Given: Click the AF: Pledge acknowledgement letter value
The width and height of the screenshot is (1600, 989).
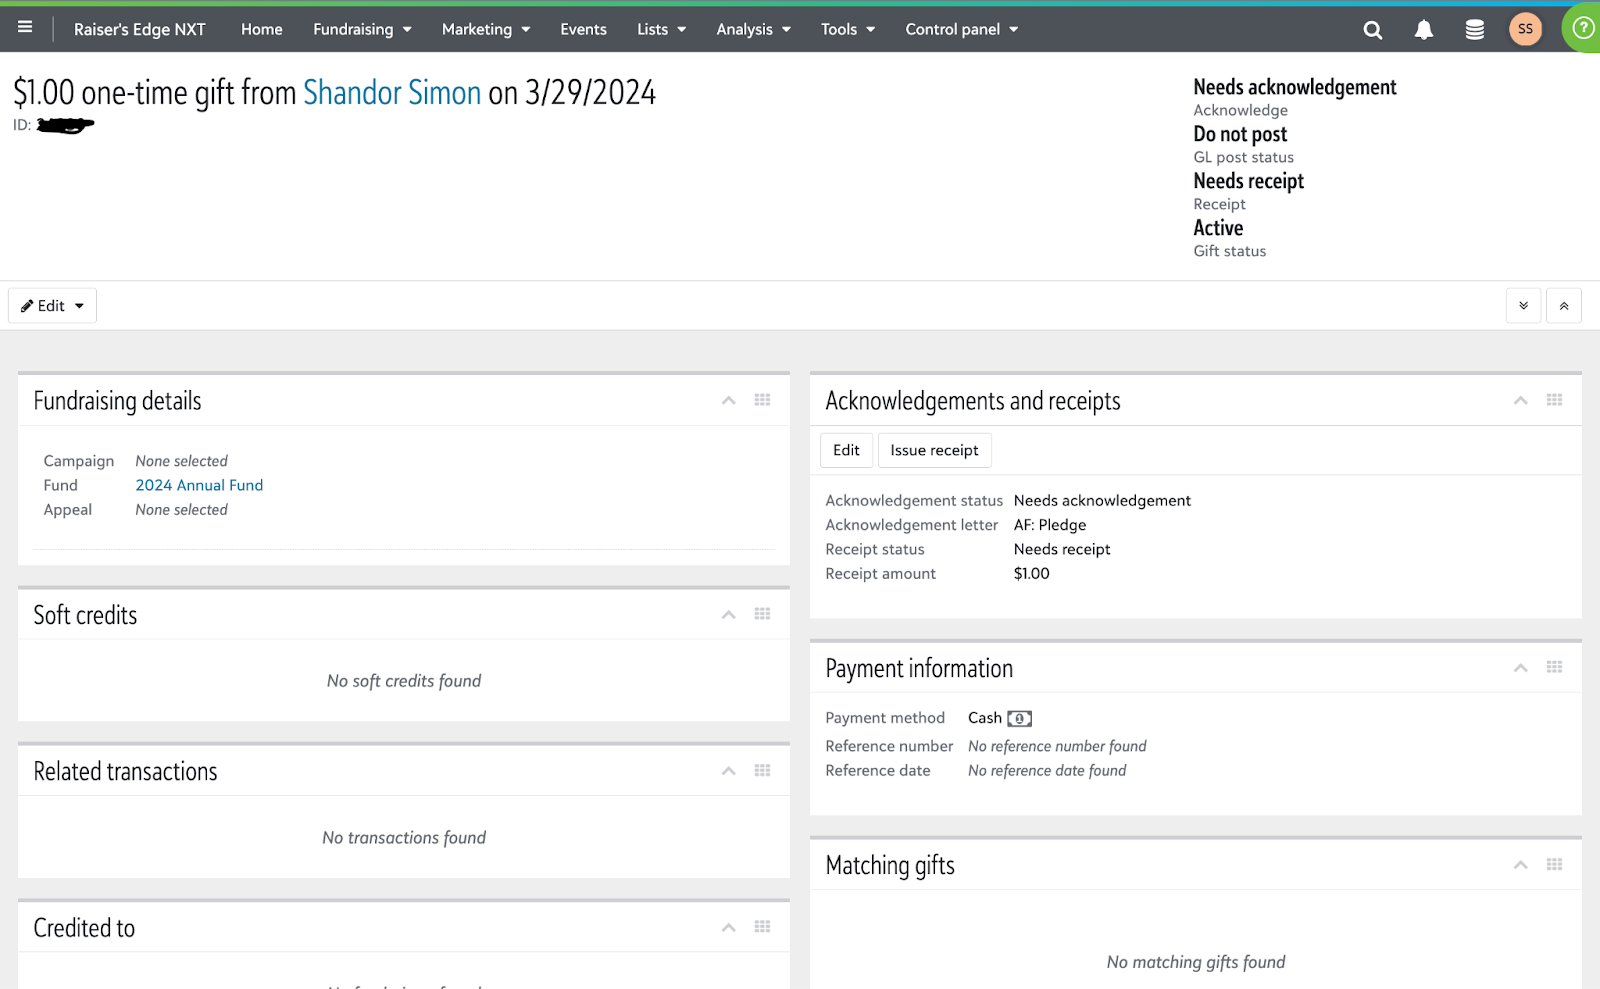Looking at the screenshot, I should 1050,525.
